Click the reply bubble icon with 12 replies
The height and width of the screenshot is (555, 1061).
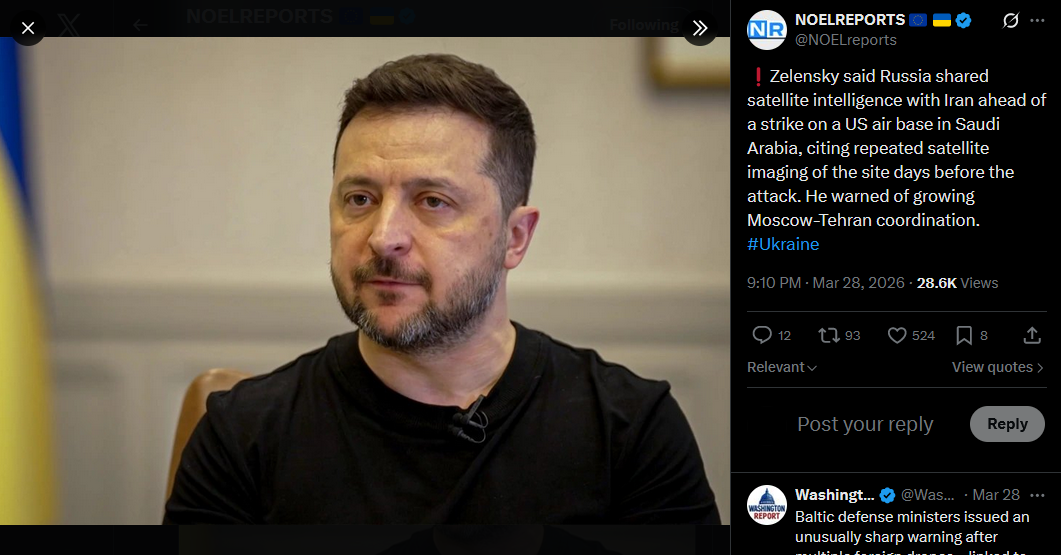762,335
